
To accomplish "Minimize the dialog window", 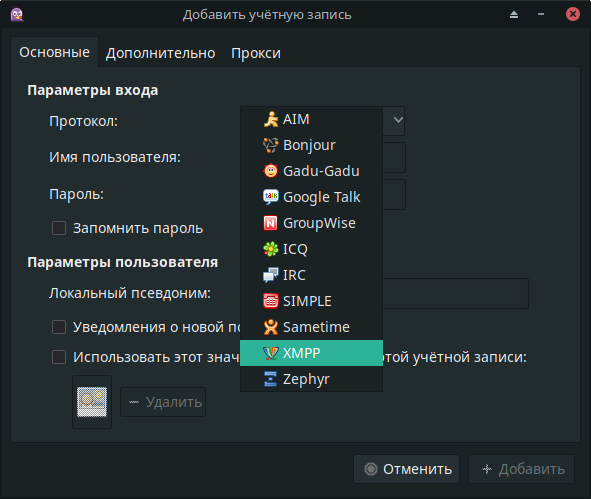I will pyautogui.click(x=541, y=14).
